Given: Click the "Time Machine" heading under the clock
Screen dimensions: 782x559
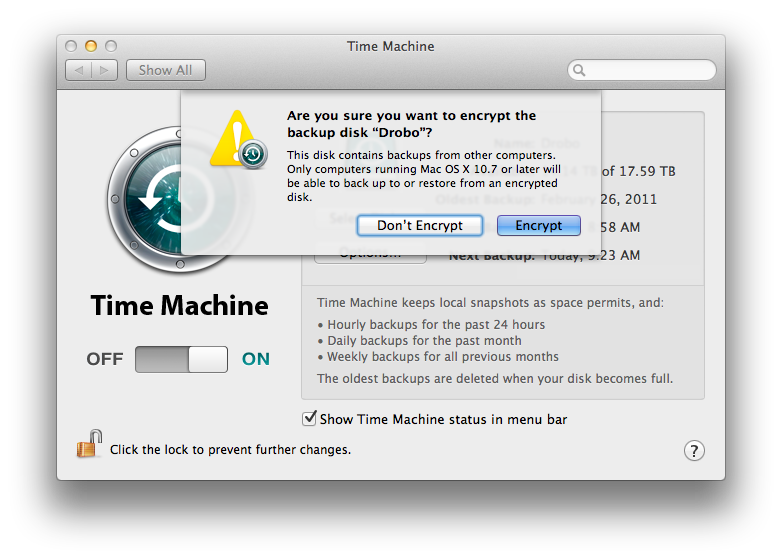Looking at the screenshot, I should click(x=180, y=305).
